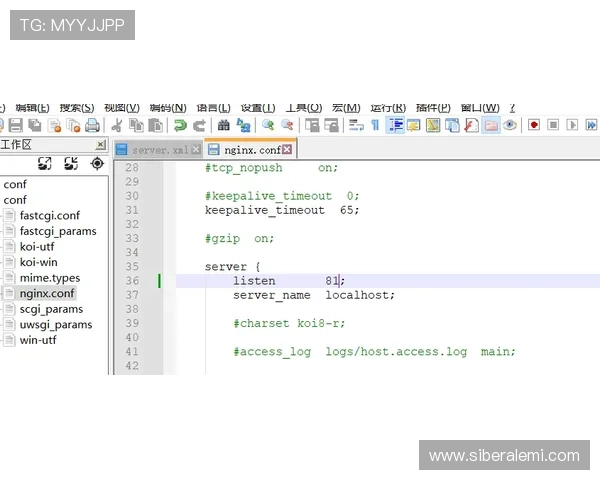The height and width of the screenshot is (480, 600).
Task: Open the 插件(P) menu
Action: 433,107
